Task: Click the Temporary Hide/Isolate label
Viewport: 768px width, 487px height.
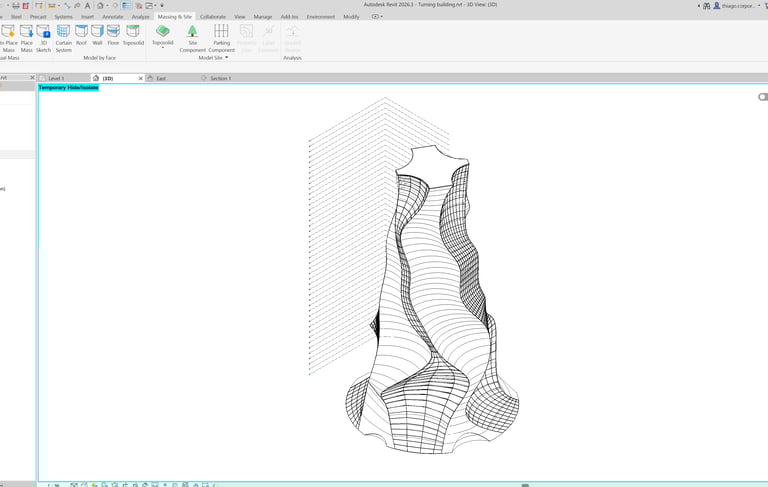Action: point(69,87)
